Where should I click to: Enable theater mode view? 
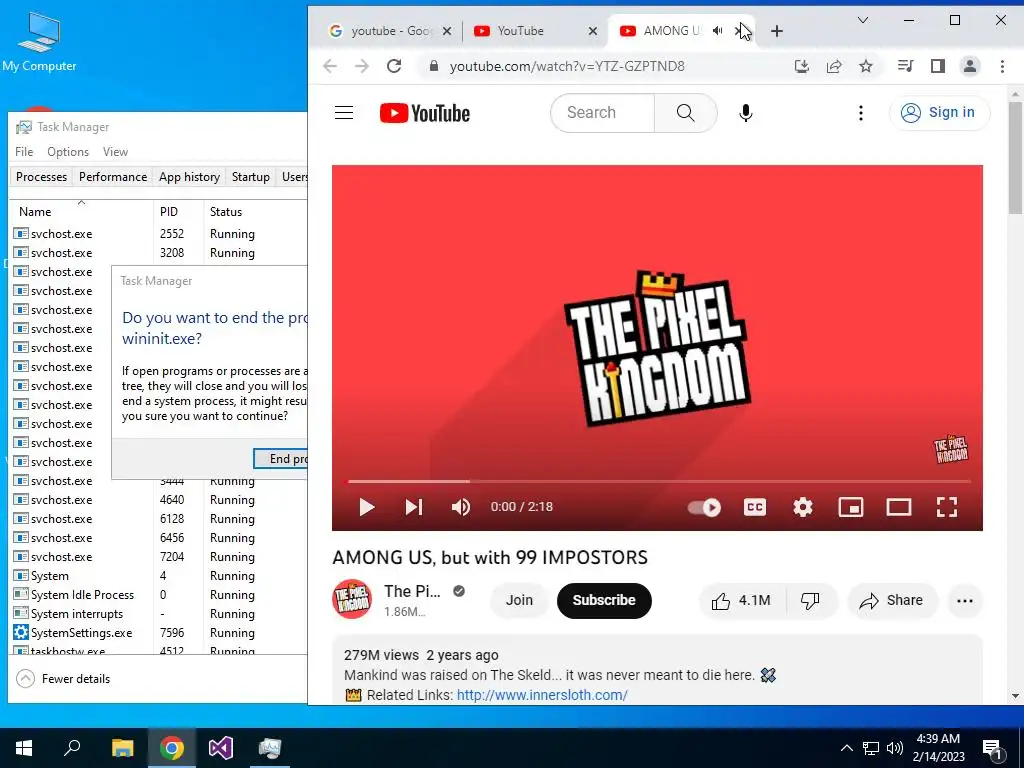point(899,507)
